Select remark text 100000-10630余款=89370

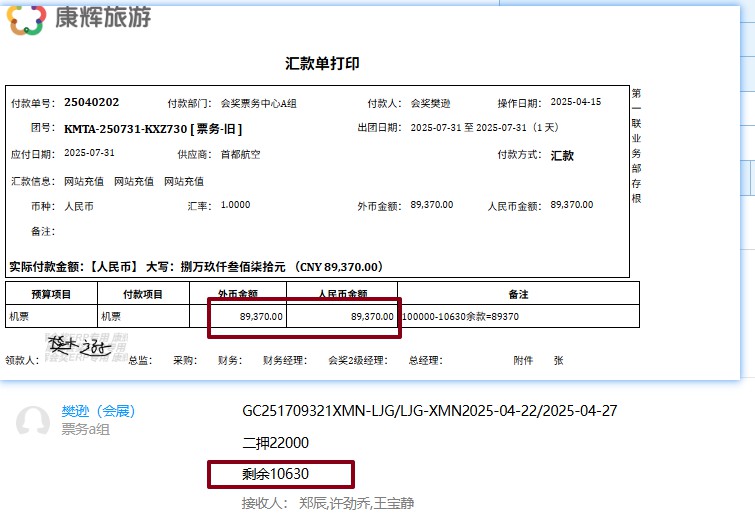tap(460, 316)
